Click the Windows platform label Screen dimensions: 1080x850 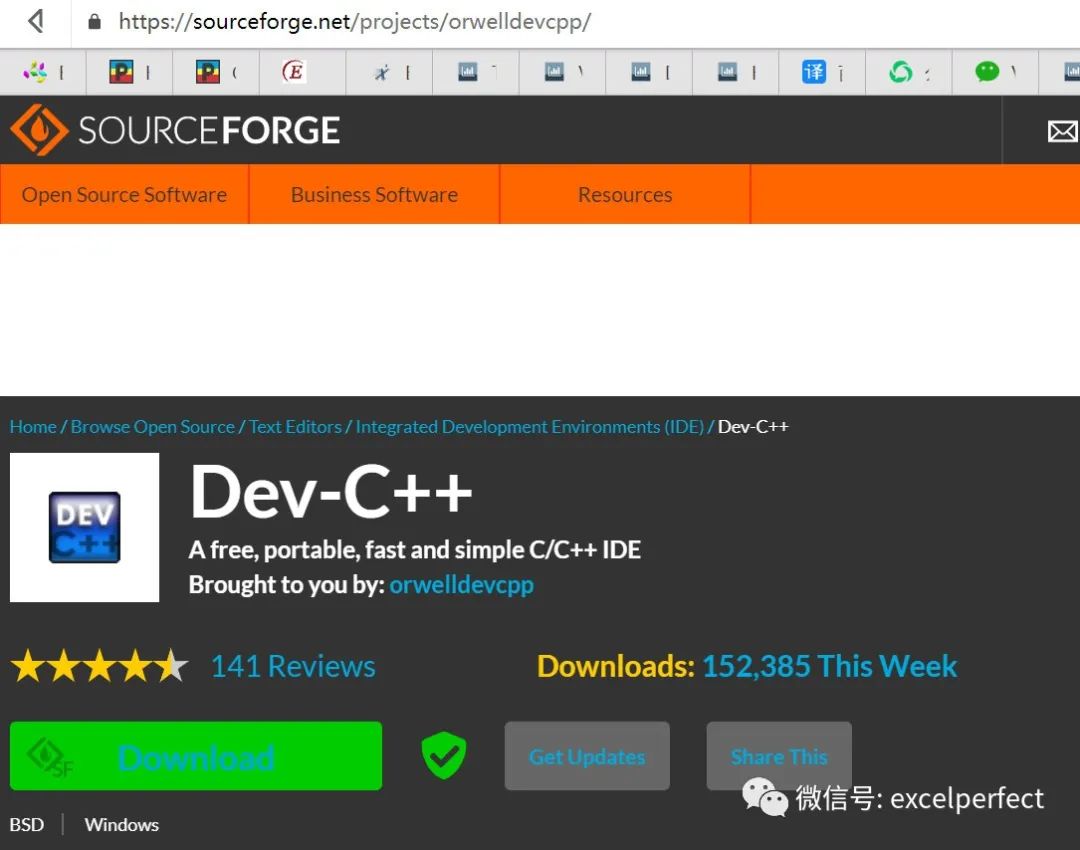pyautogui.click(x=121, y=825)
